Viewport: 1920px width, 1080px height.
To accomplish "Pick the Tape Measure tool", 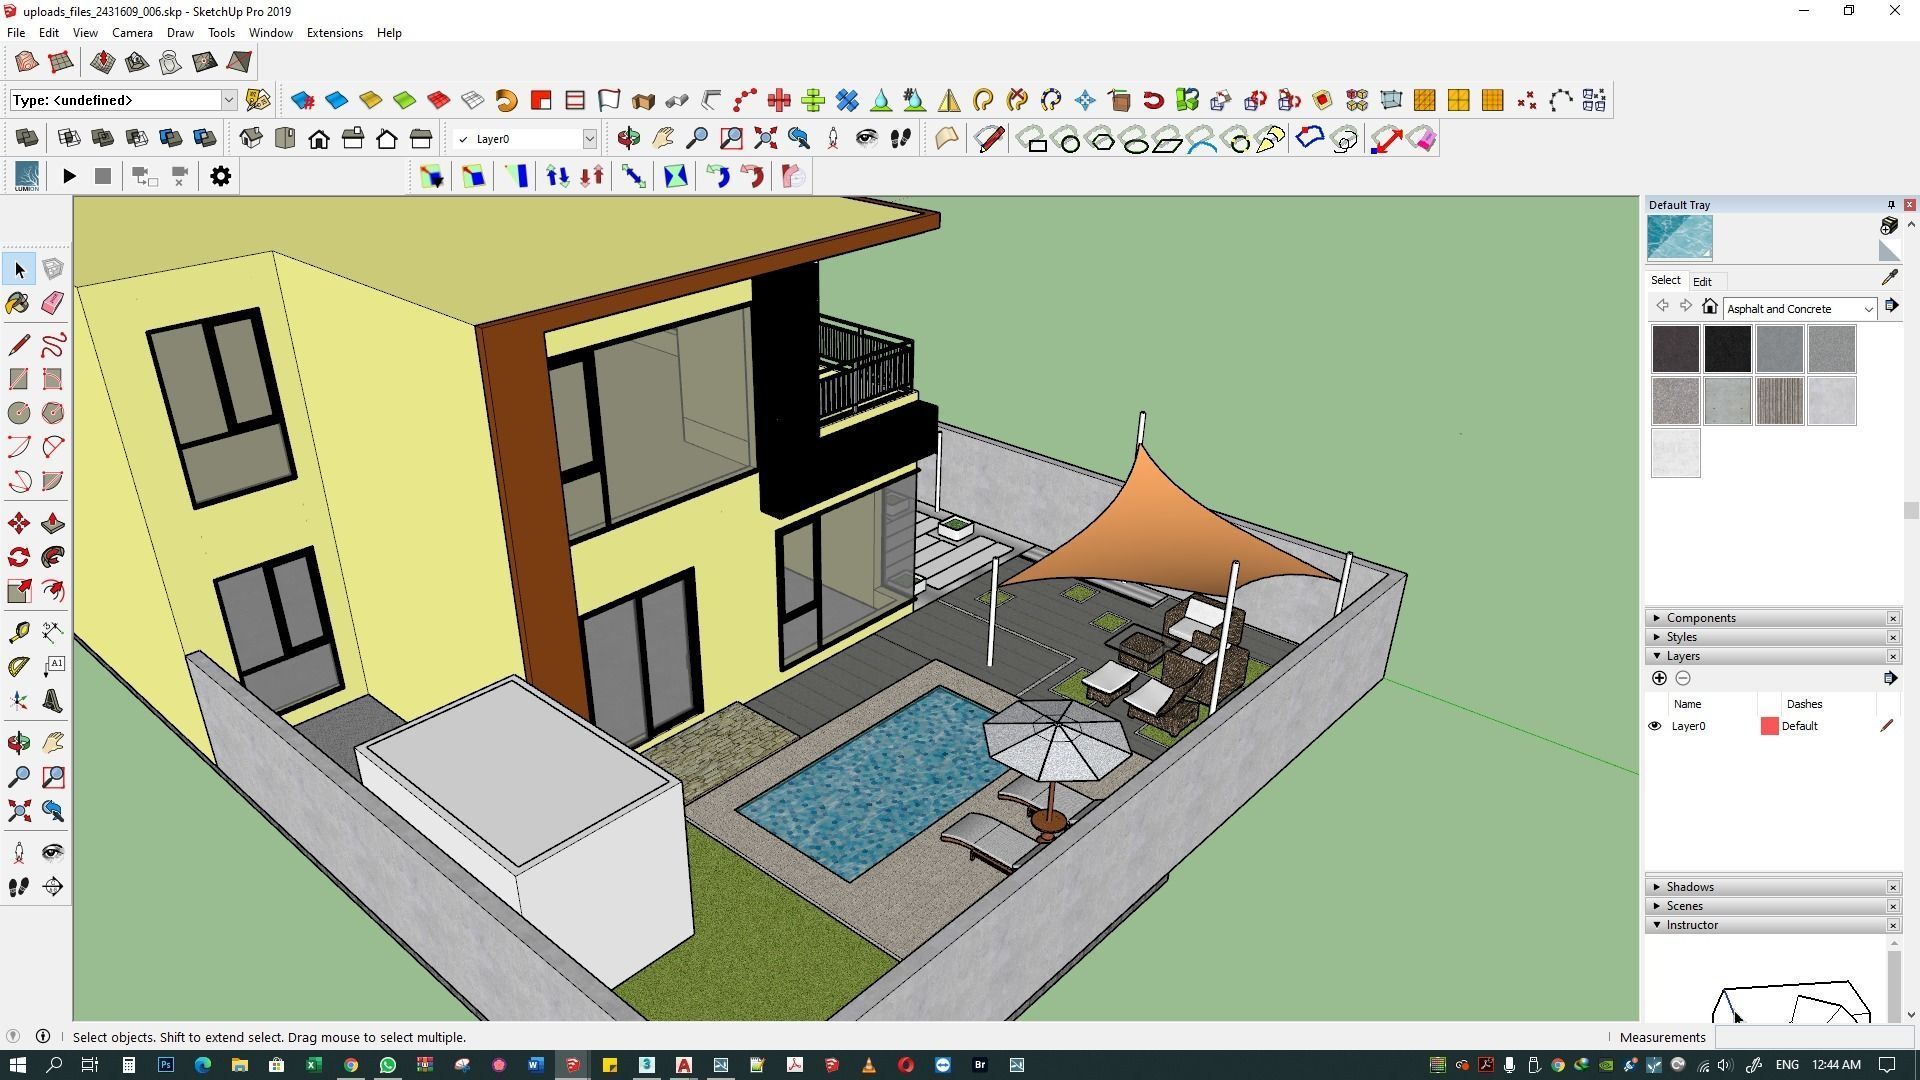I will pyautogui.click(x=18, y=632).
